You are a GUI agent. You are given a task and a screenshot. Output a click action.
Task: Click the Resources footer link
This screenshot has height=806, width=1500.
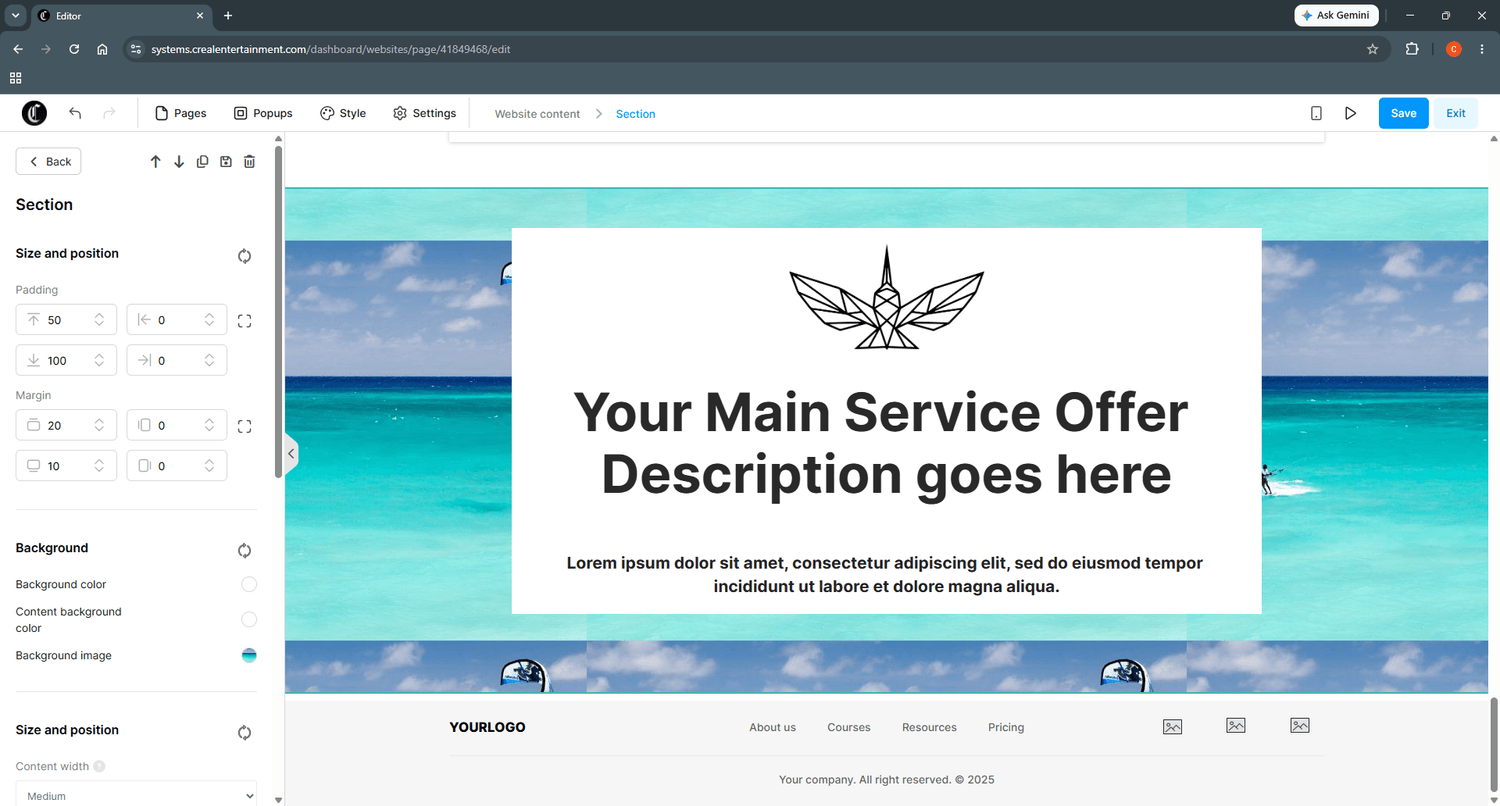(x=929, y=727)
